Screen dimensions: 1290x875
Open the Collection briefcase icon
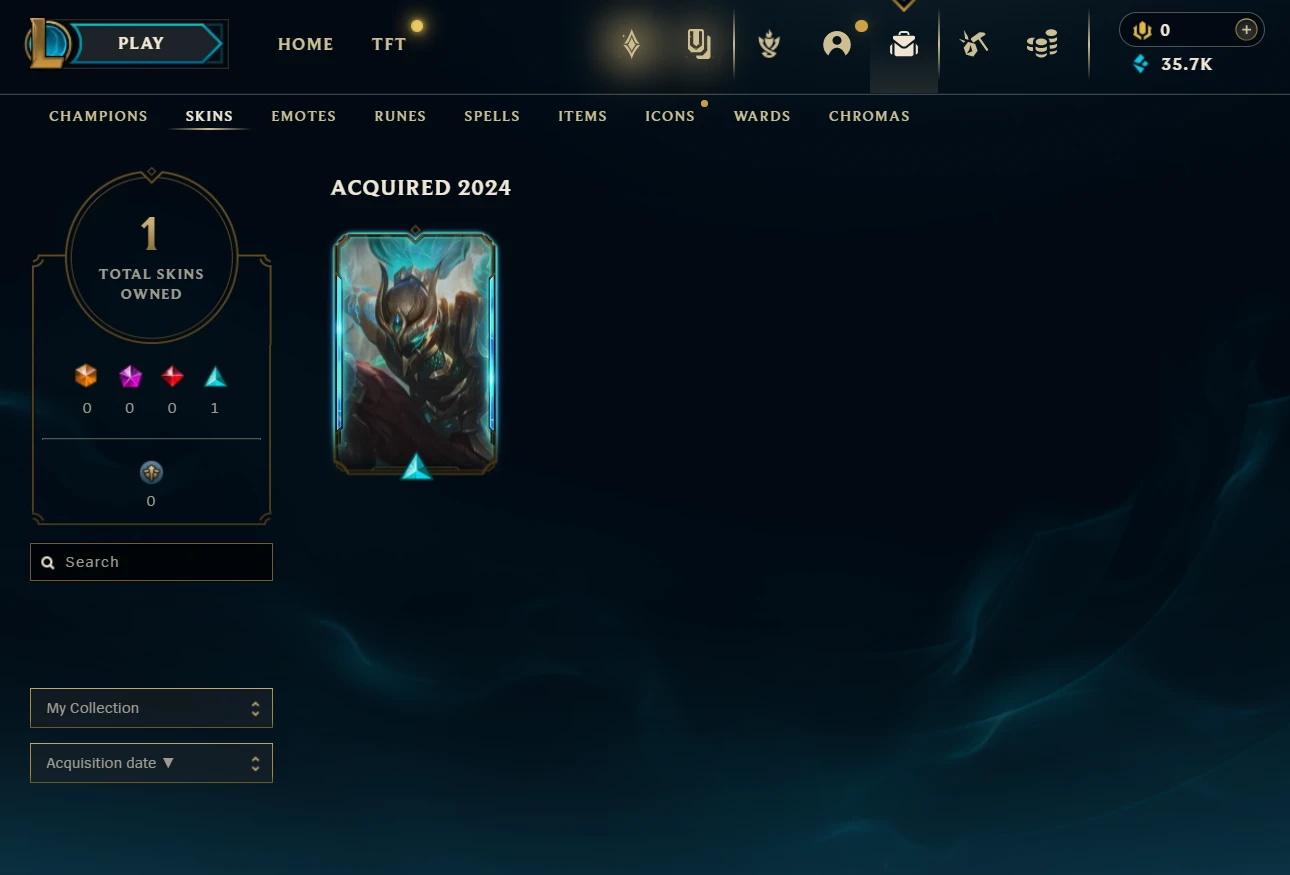pyautogui.click(x=904, y=44)
